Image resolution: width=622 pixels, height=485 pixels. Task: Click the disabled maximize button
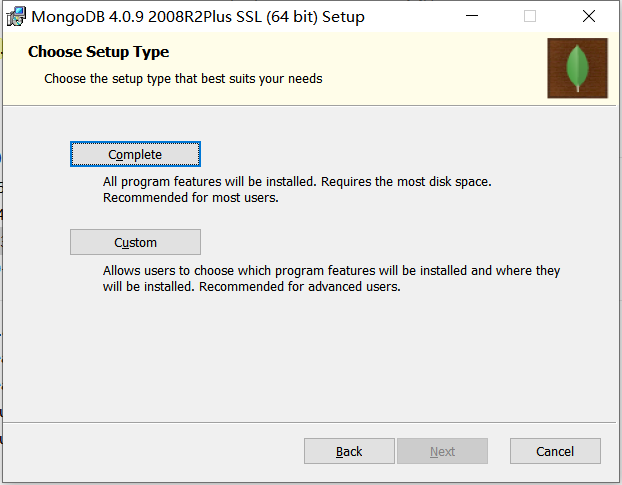click(x=530, y=16)
